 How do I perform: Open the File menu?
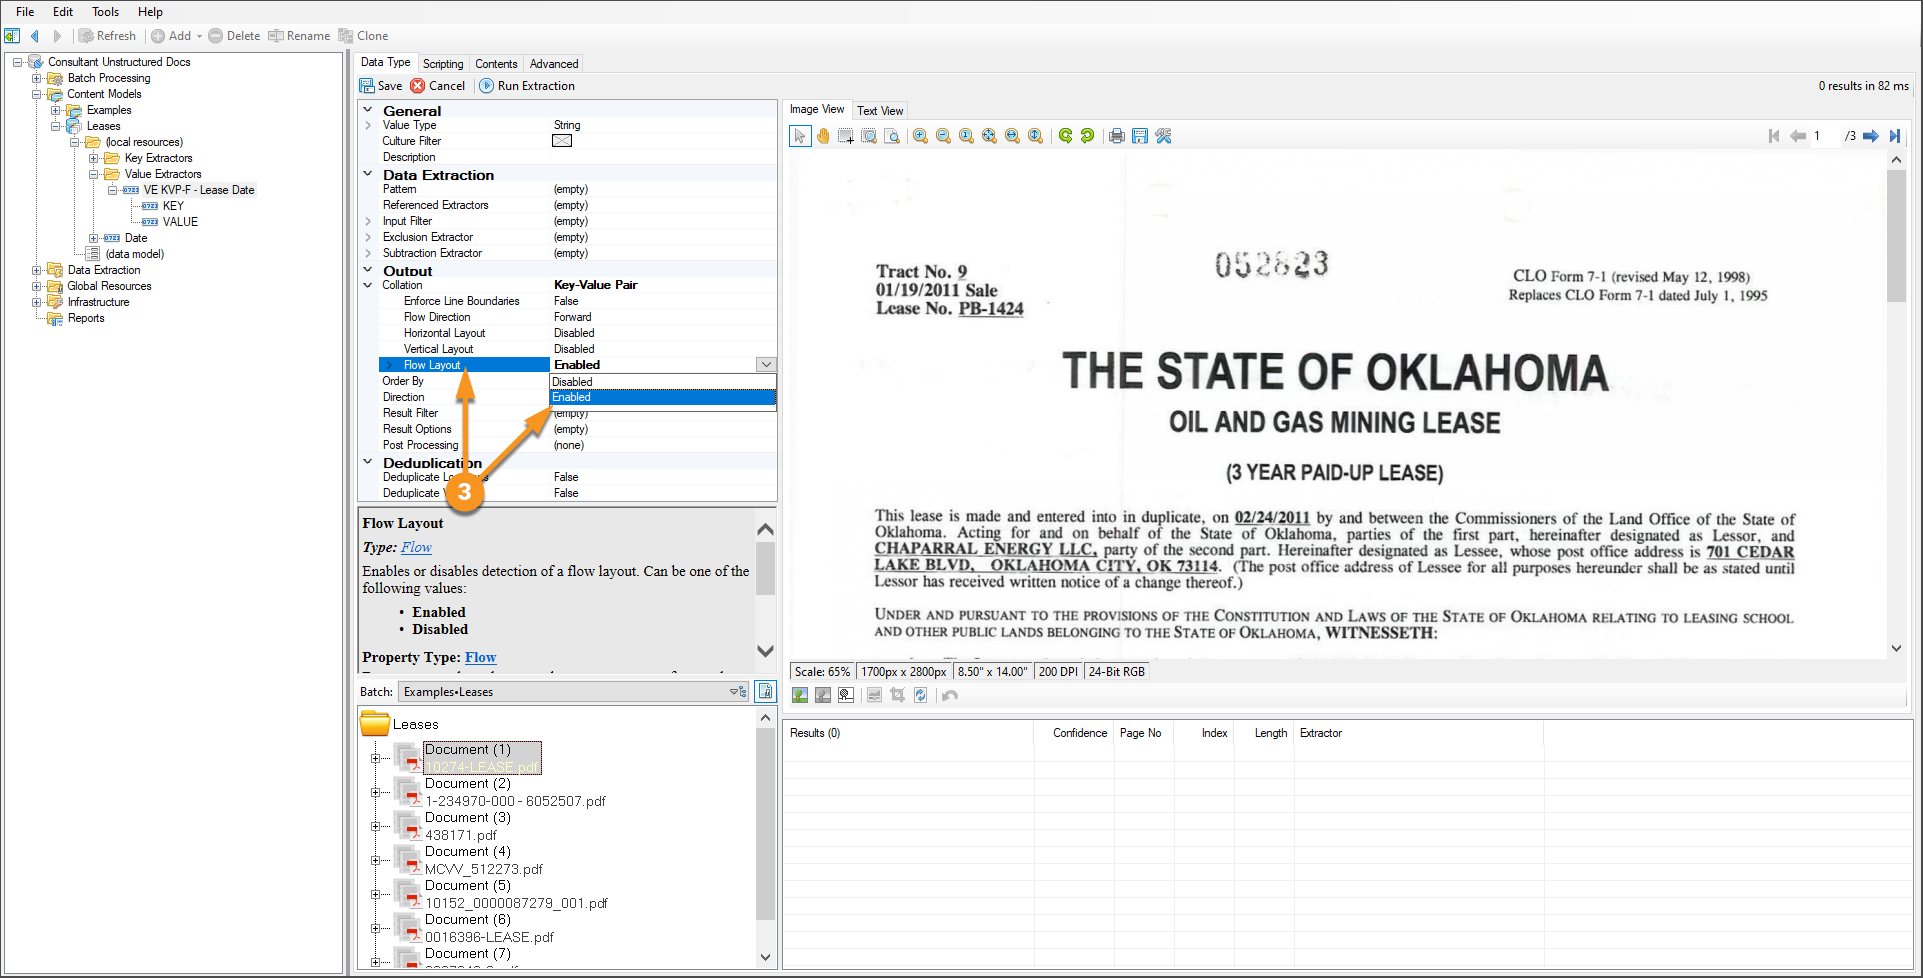pos(25,12)
